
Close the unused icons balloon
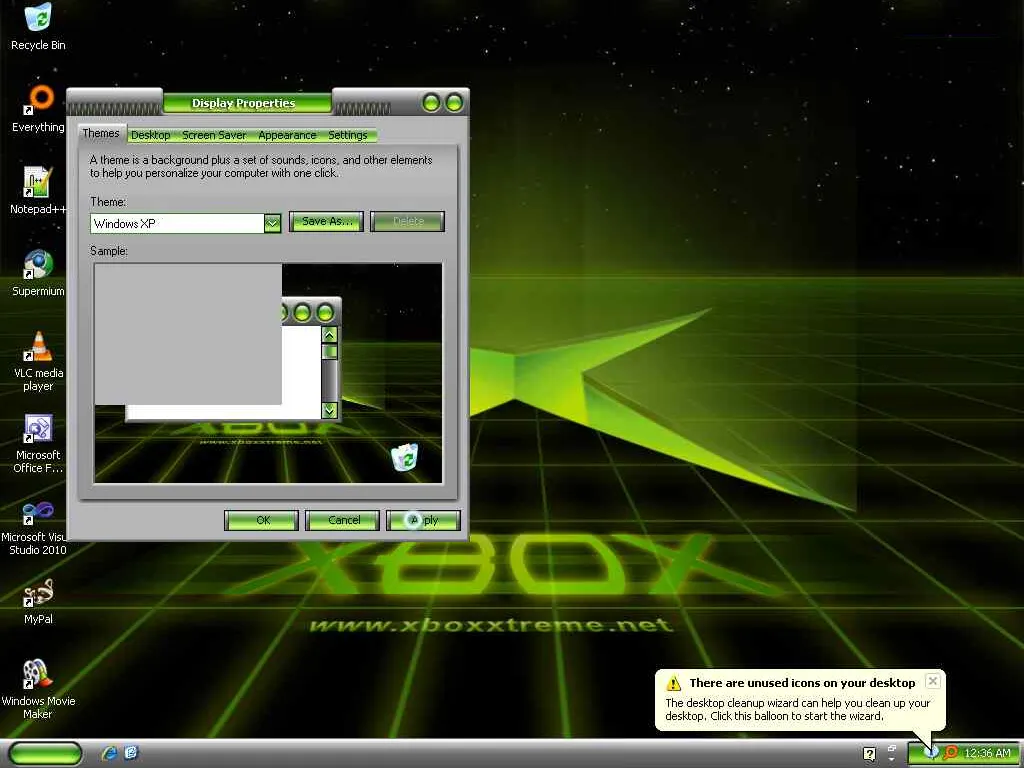coord(933,681)
